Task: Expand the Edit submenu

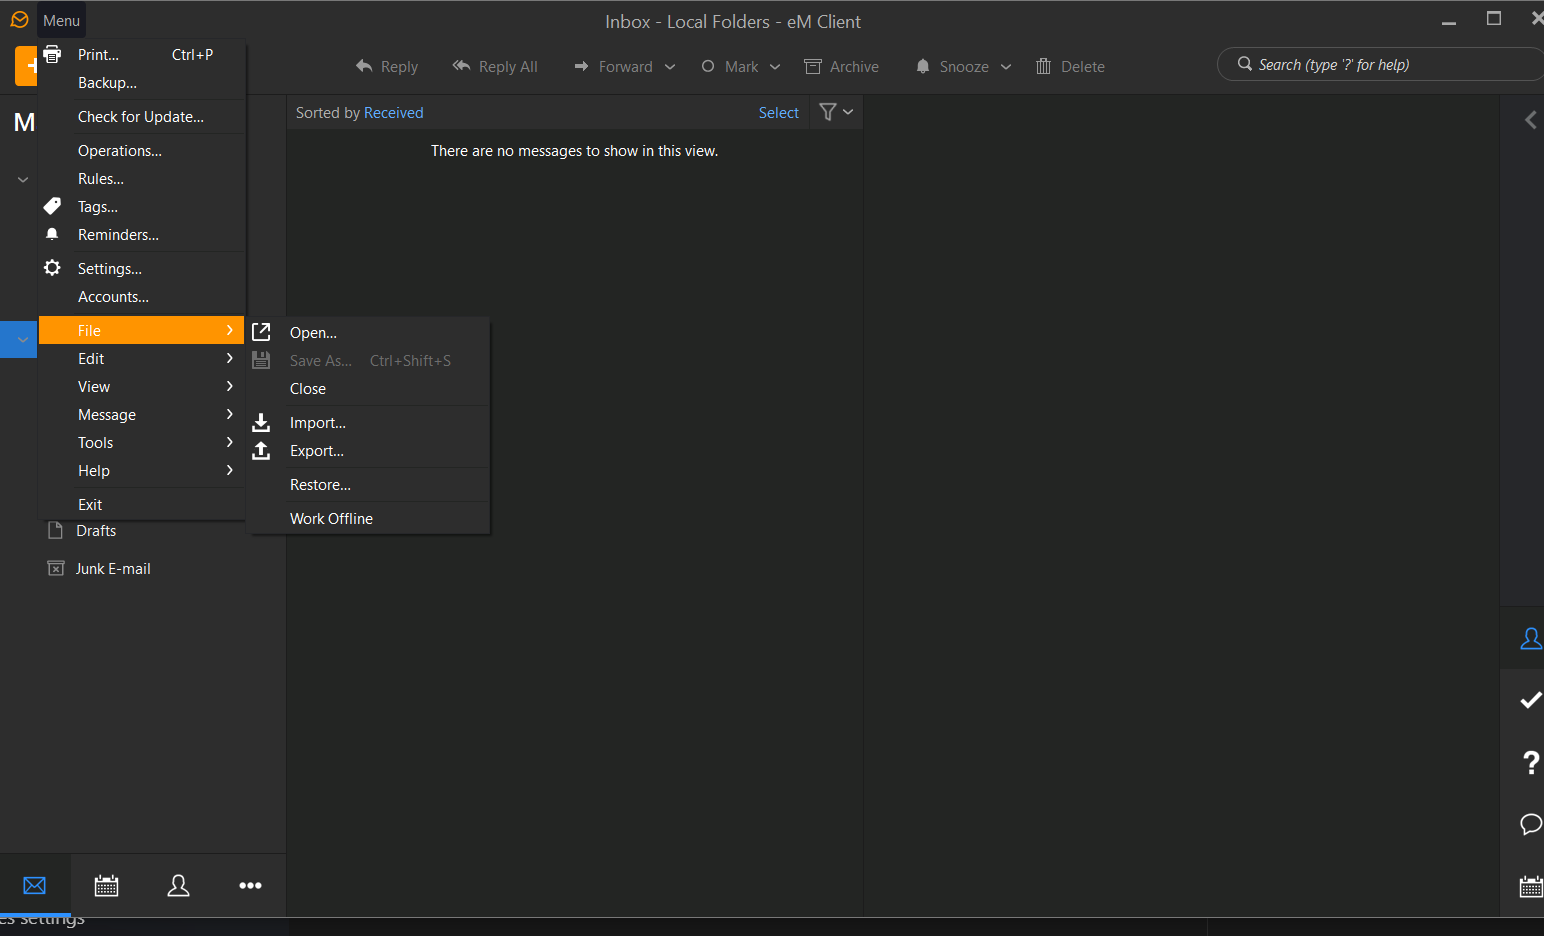Action: coord(142,359)
